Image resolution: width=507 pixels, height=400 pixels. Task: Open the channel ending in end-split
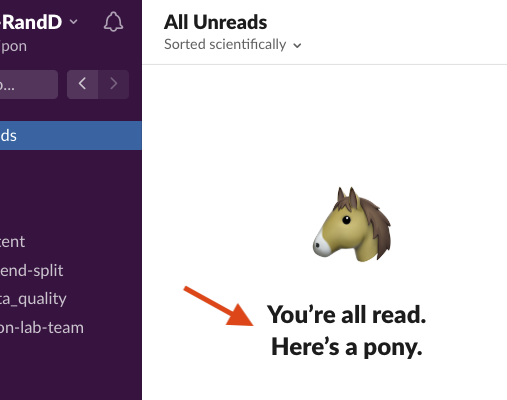pyautogui.click(x=32, y=270)
